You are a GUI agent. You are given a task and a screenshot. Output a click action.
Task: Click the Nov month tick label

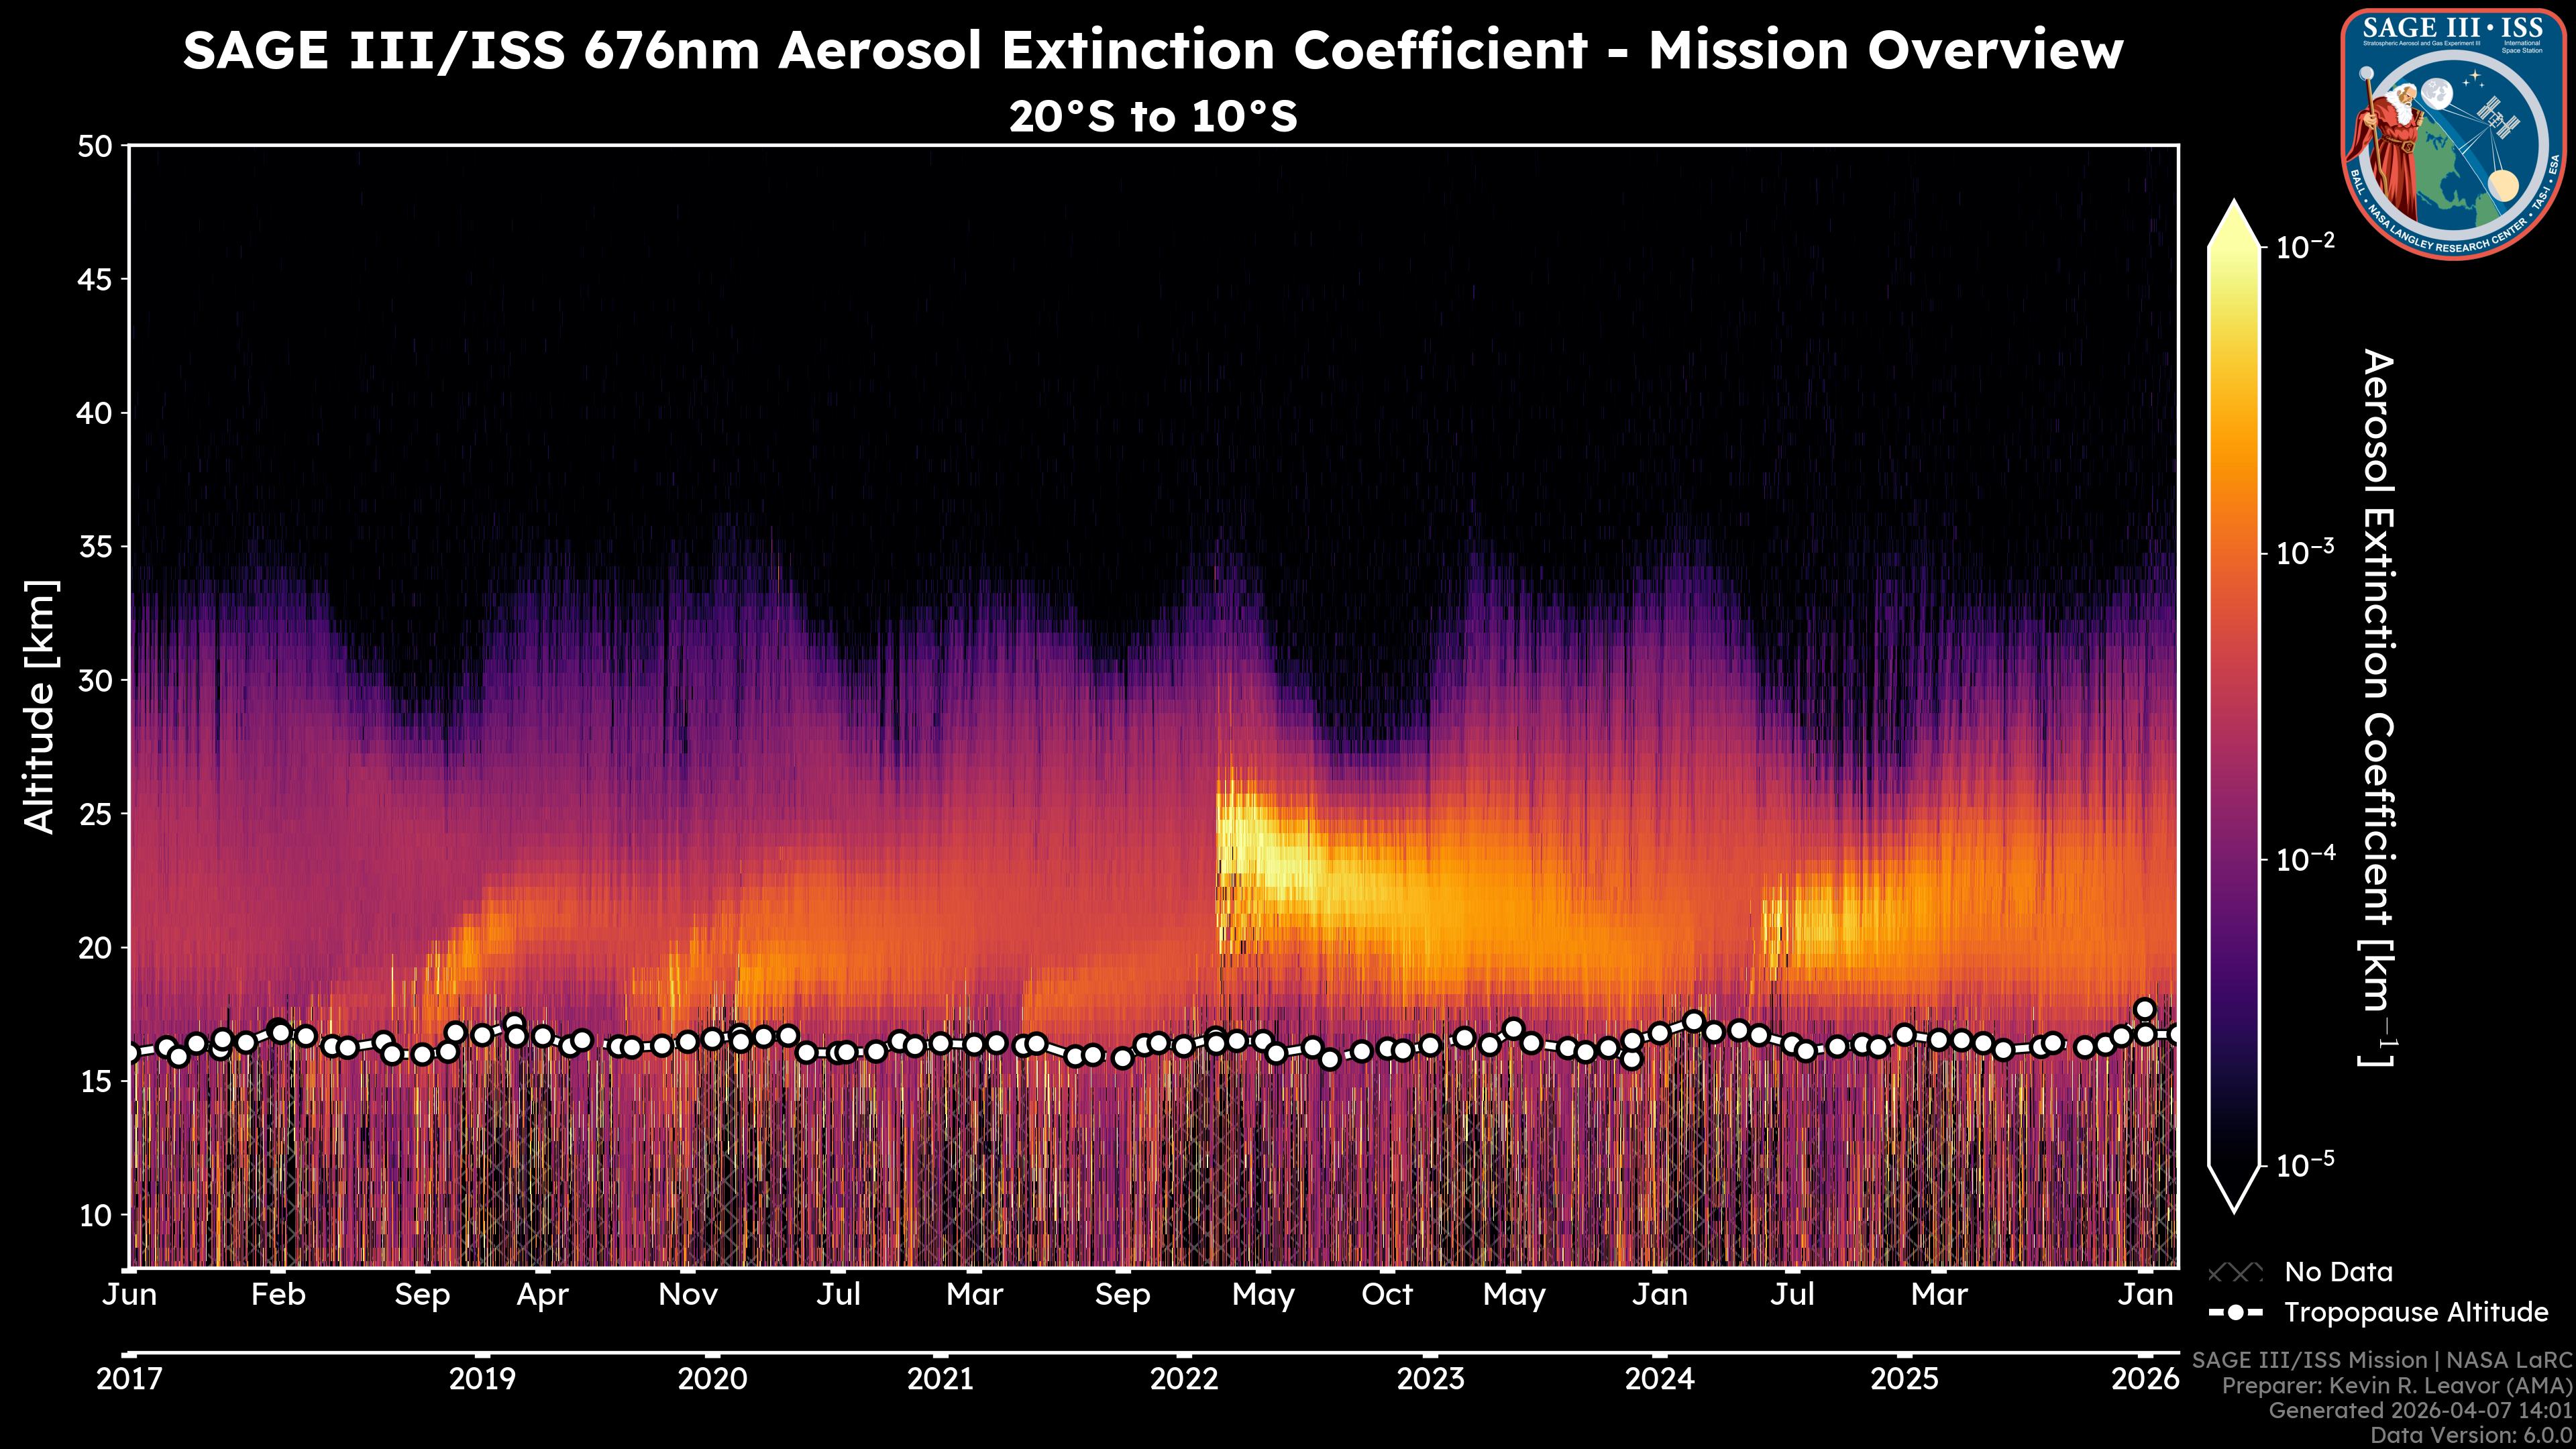(688, 1295)
